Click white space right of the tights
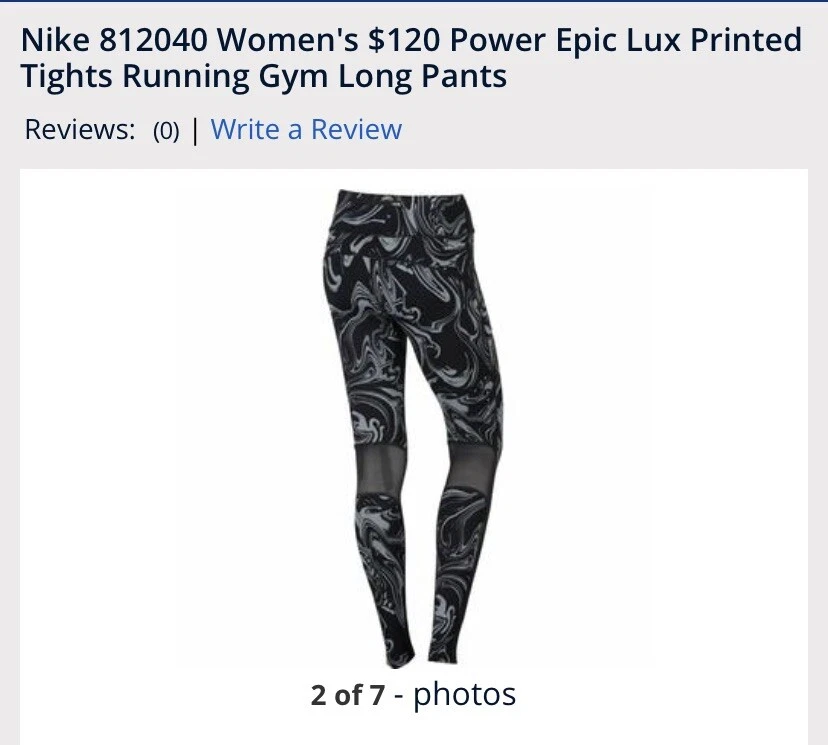Screen dimensions: 828x745 point(655,422)
